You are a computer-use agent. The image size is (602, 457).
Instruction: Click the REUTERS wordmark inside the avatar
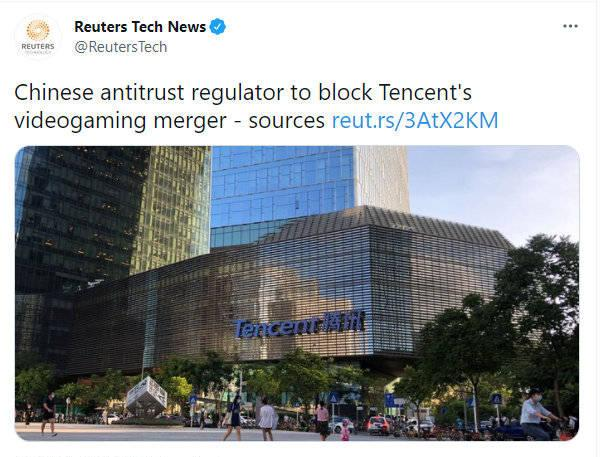(x=38, y=46)
